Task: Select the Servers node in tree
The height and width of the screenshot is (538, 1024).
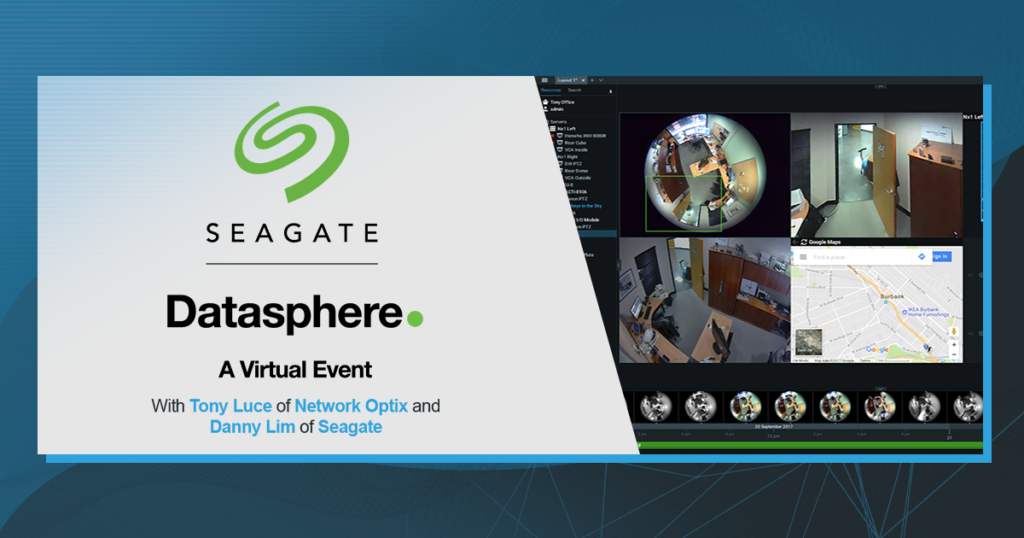Action: 558,122
